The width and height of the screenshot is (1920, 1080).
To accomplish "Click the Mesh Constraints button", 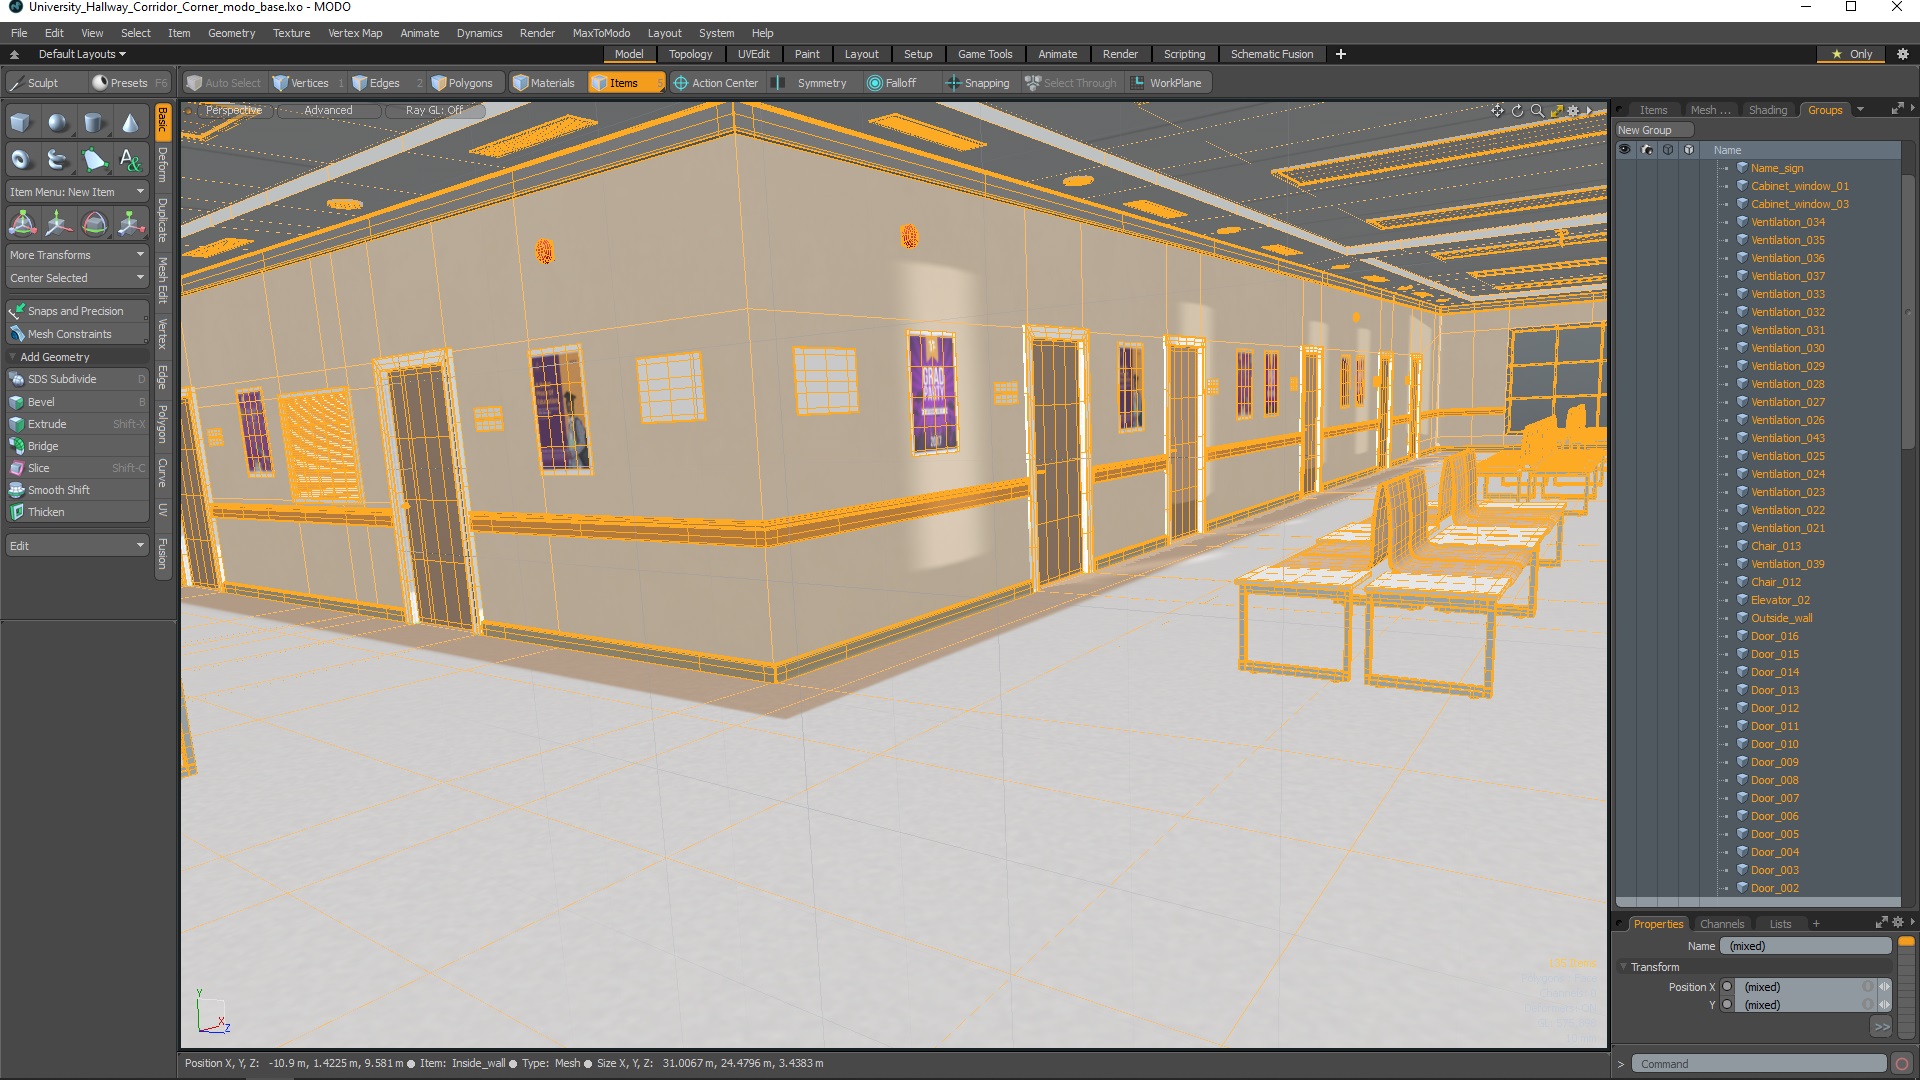I will coord(73,334).
